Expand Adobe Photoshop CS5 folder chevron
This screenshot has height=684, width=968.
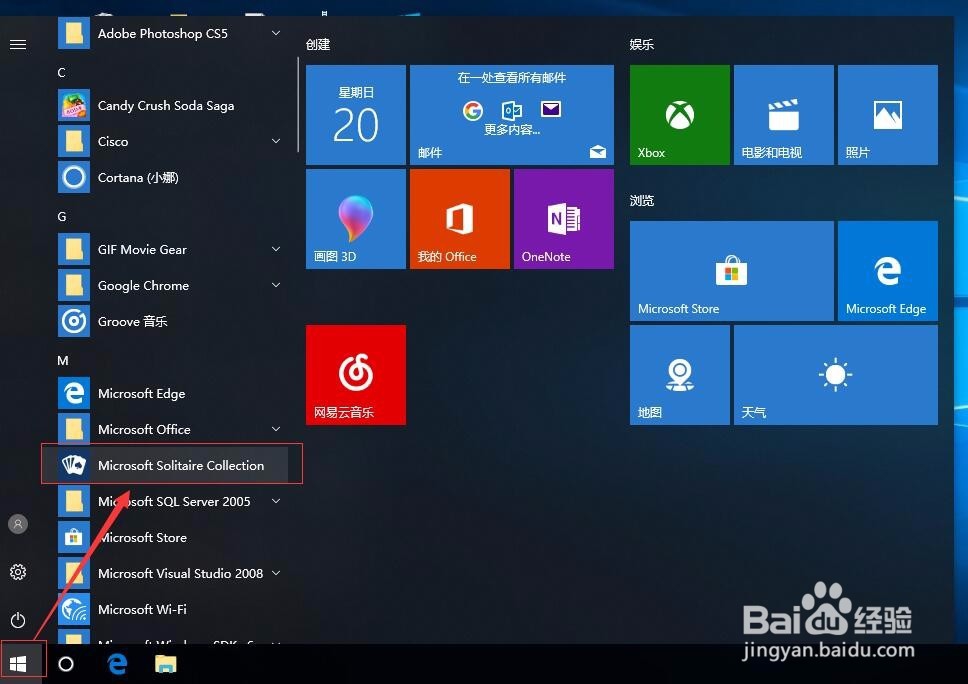point(276,33)
